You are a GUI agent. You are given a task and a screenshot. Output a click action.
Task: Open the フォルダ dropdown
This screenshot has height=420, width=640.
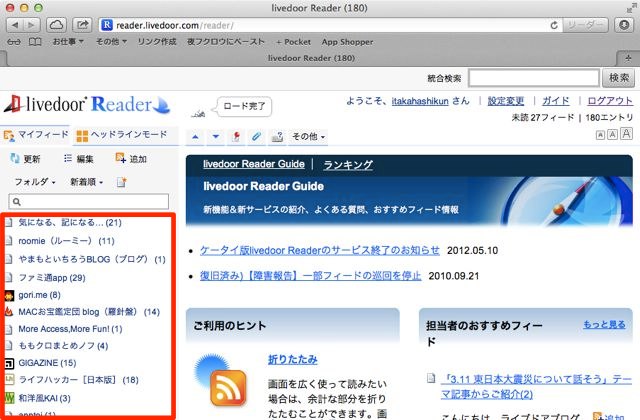point(35,182)
